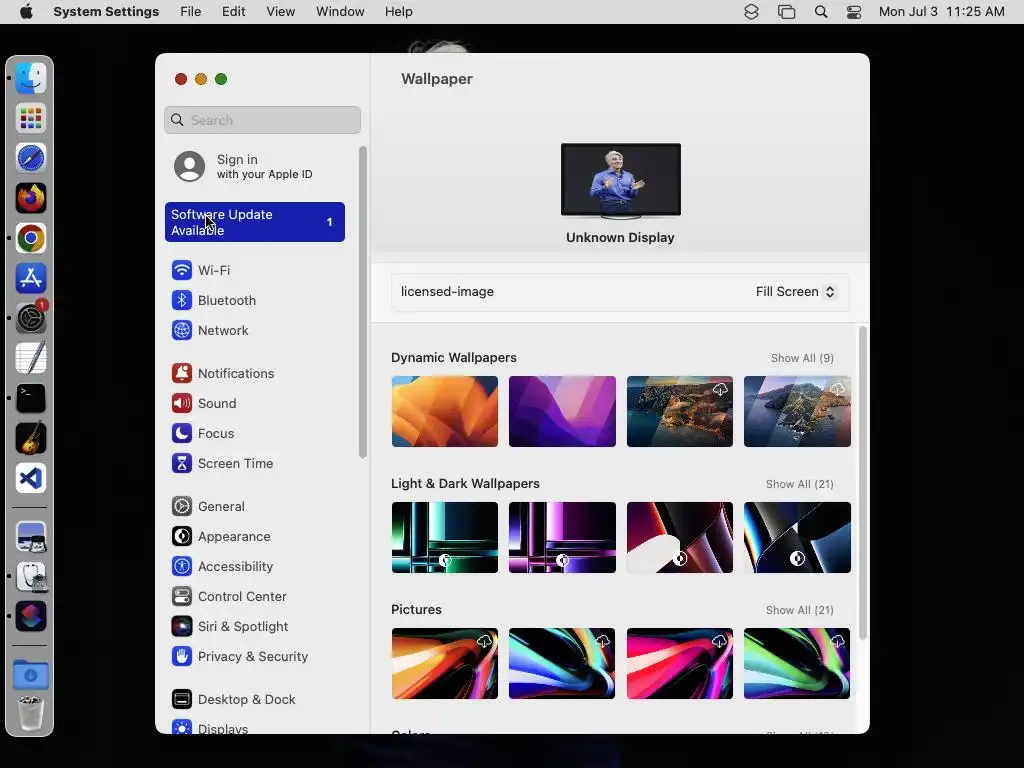Open the File menu
1024x768 pixels.
pyautogui.click(x=191, y=12)
